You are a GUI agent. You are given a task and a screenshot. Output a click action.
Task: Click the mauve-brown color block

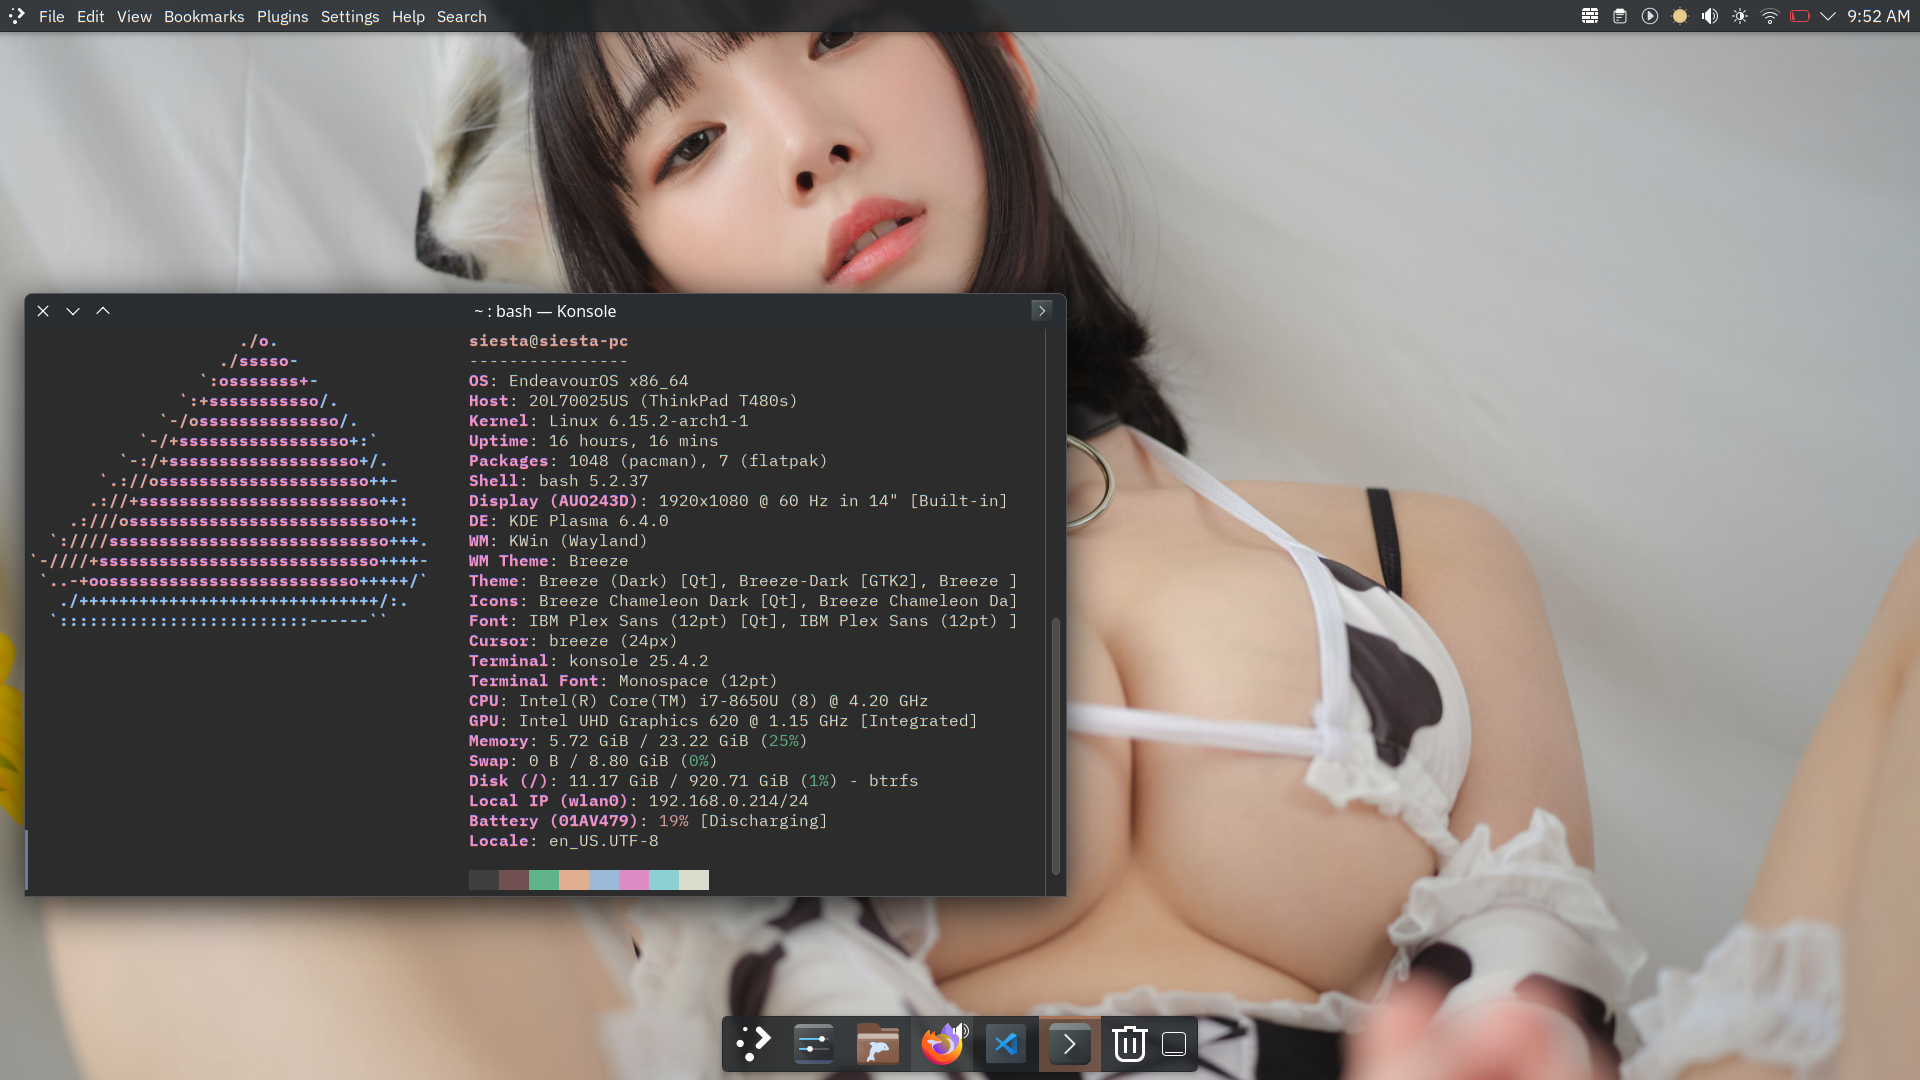[514, 880]
